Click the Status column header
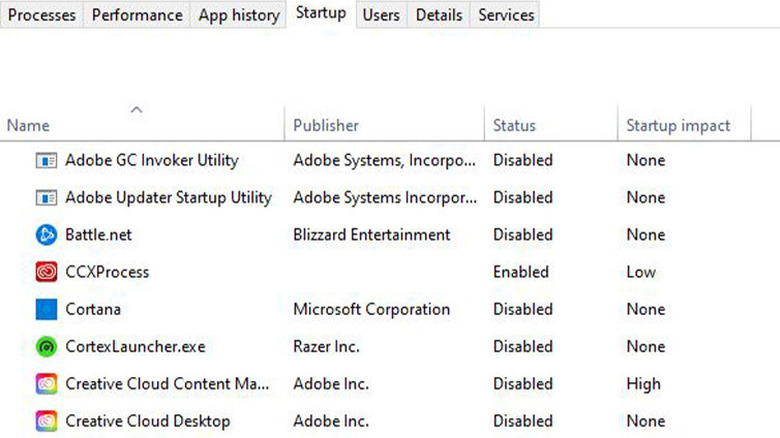Viewport: 780px width, 438px height. [x=514, y=126]
